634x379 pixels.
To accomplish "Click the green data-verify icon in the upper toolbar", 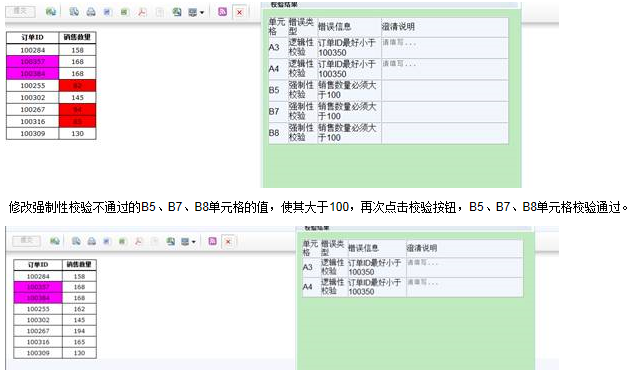I will (x=51, y=12).
